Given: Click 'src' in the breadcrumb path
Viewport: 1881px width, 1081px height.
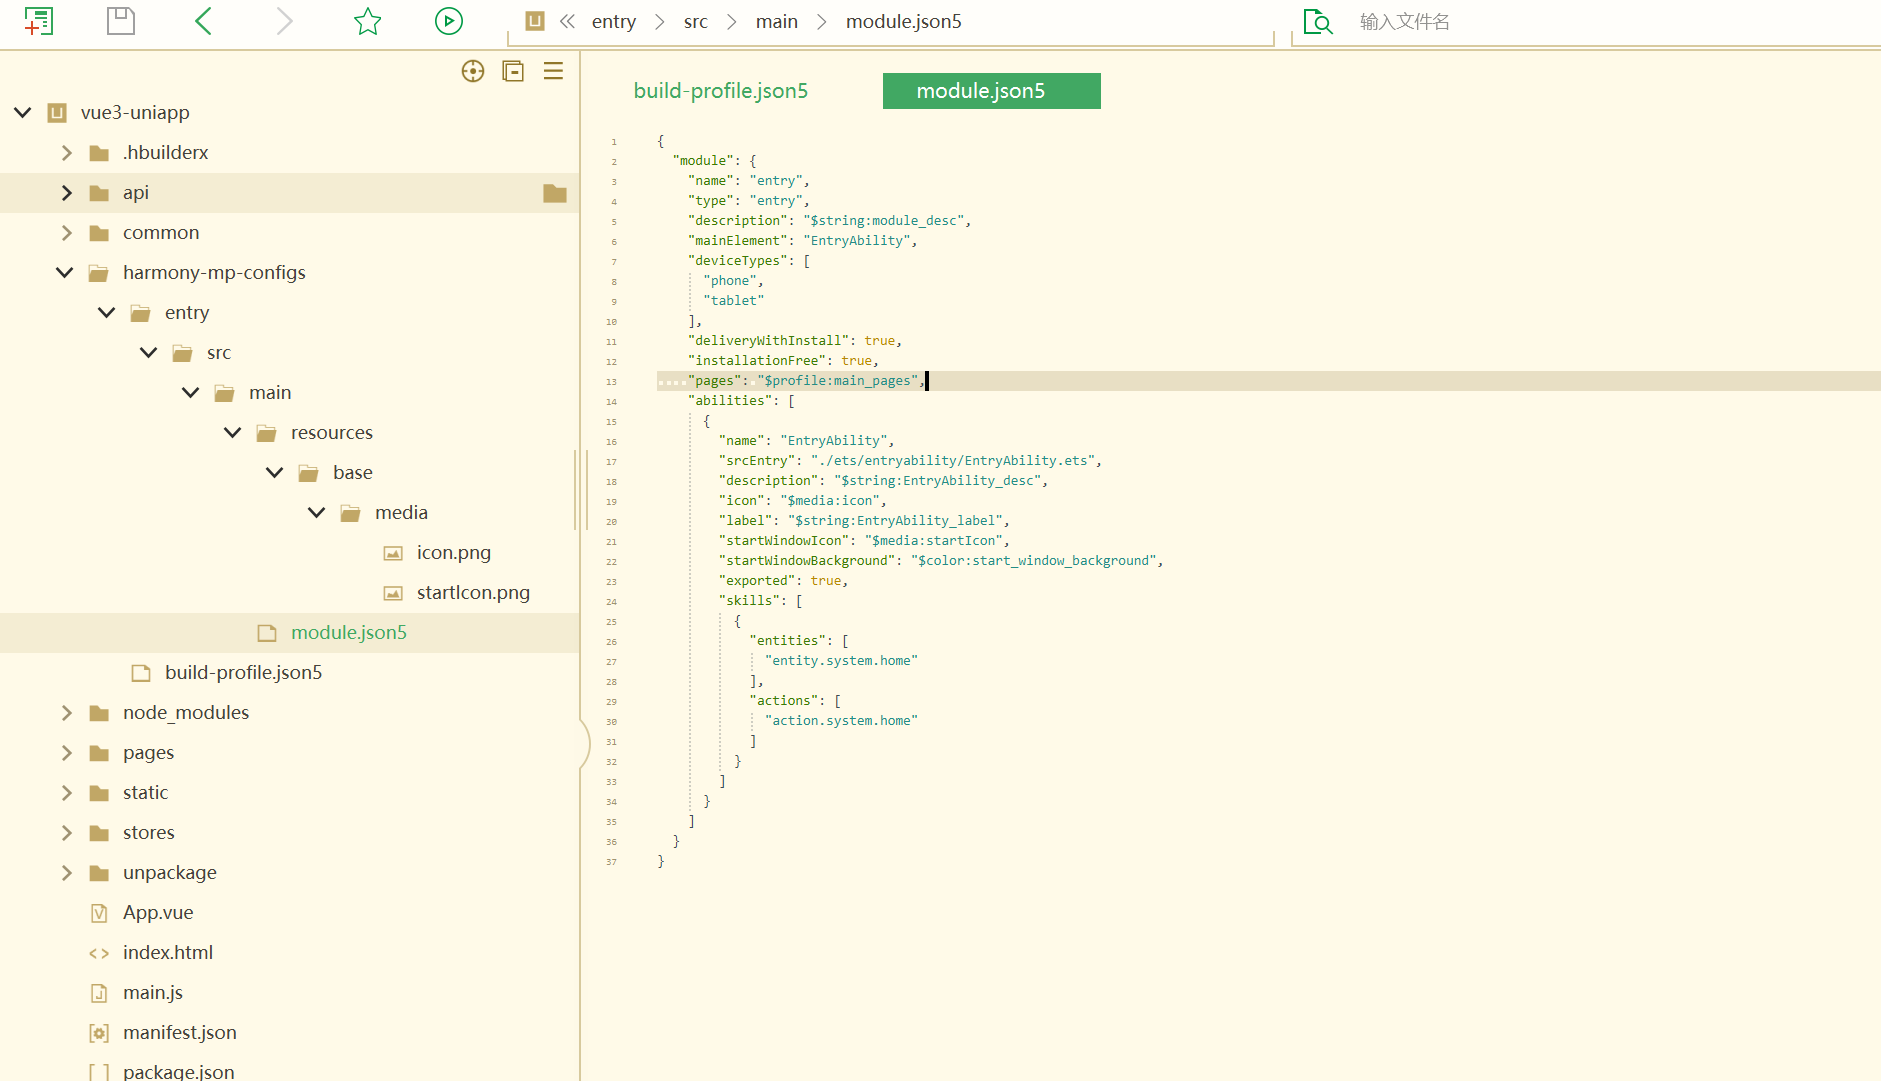Looking at the screenshot, I should (696, 21).
